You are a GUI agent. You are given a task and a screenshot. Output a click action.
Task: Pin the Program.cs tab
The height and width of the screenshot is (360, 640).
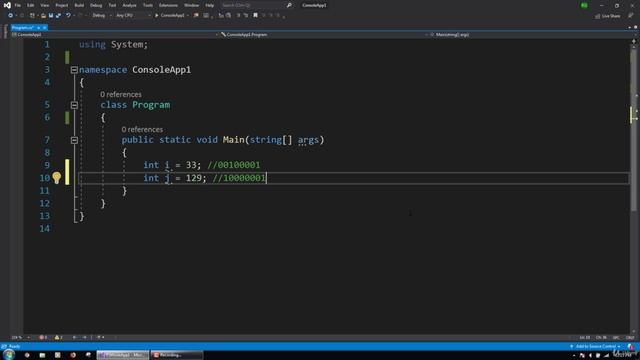[38, 28]
